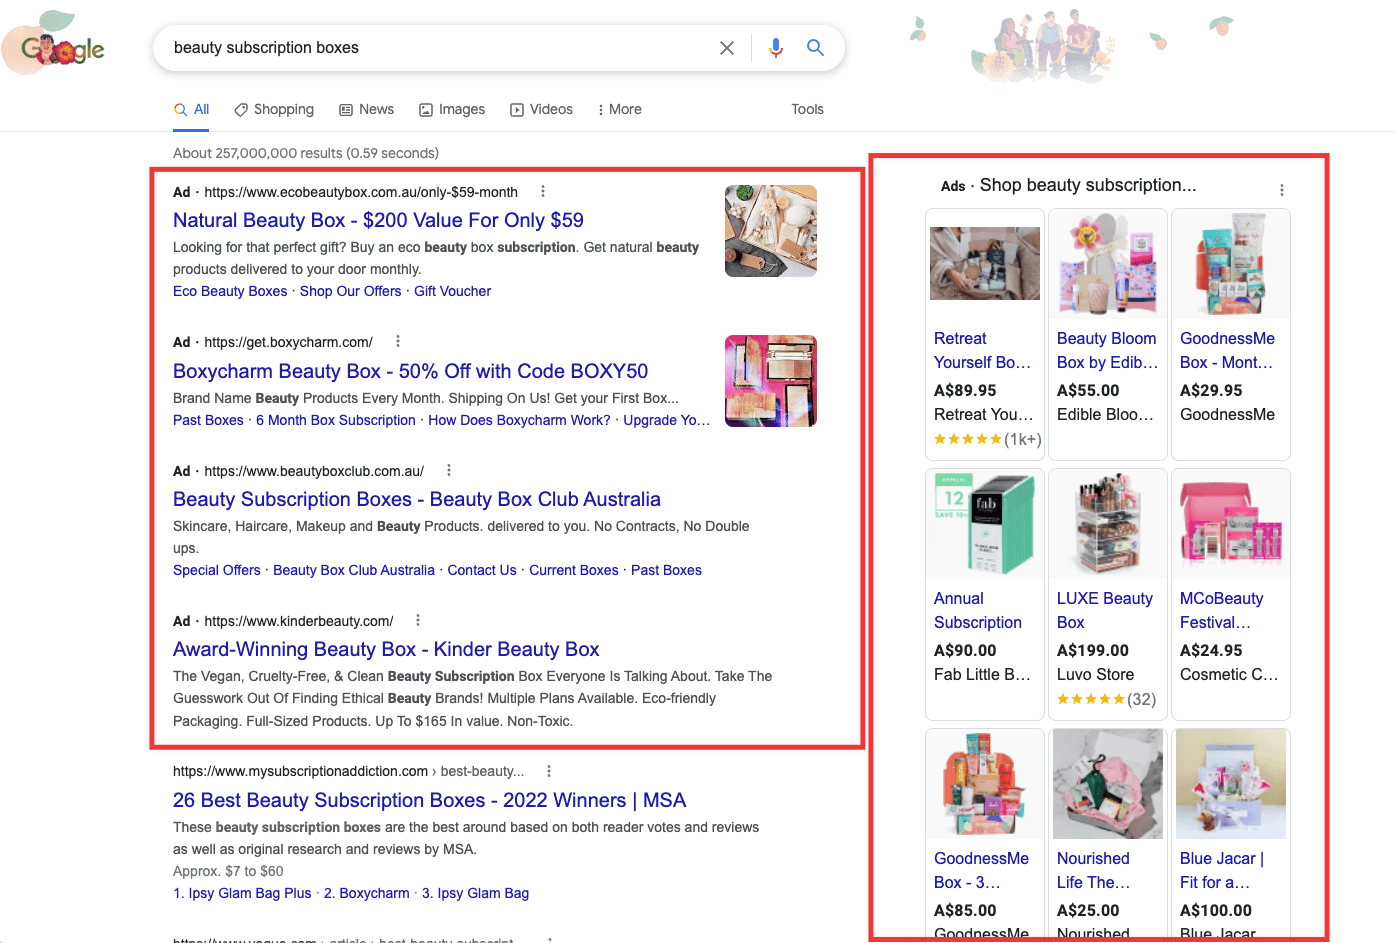Open Beauty Box Club Australia ad title

click(x=417, y=499)
